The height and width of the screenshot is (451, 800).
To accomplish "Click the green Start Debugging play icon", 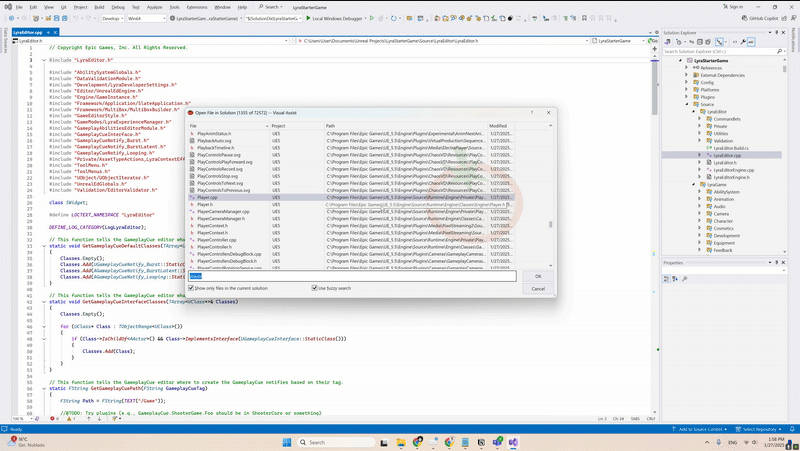I will [308, 18].
